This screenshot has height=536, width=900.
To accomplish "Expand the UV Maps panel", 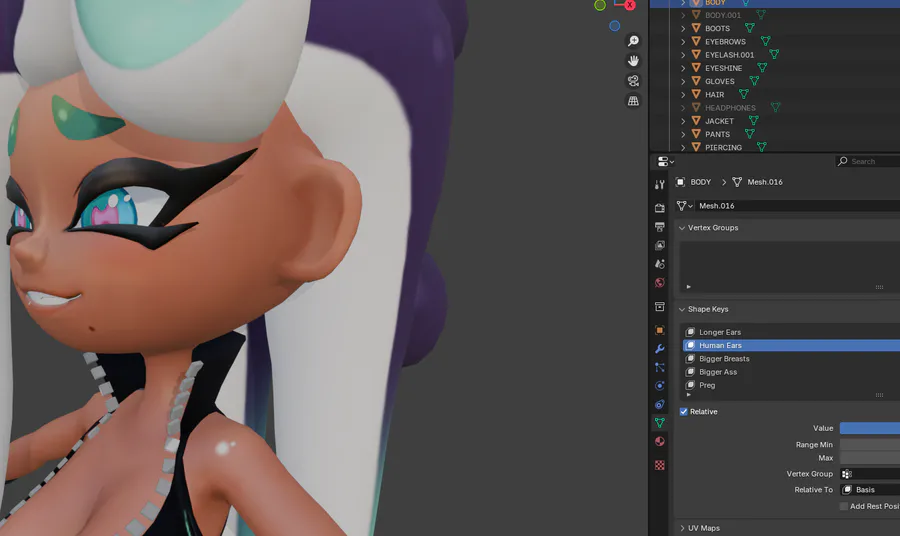I will click(682, 528).
